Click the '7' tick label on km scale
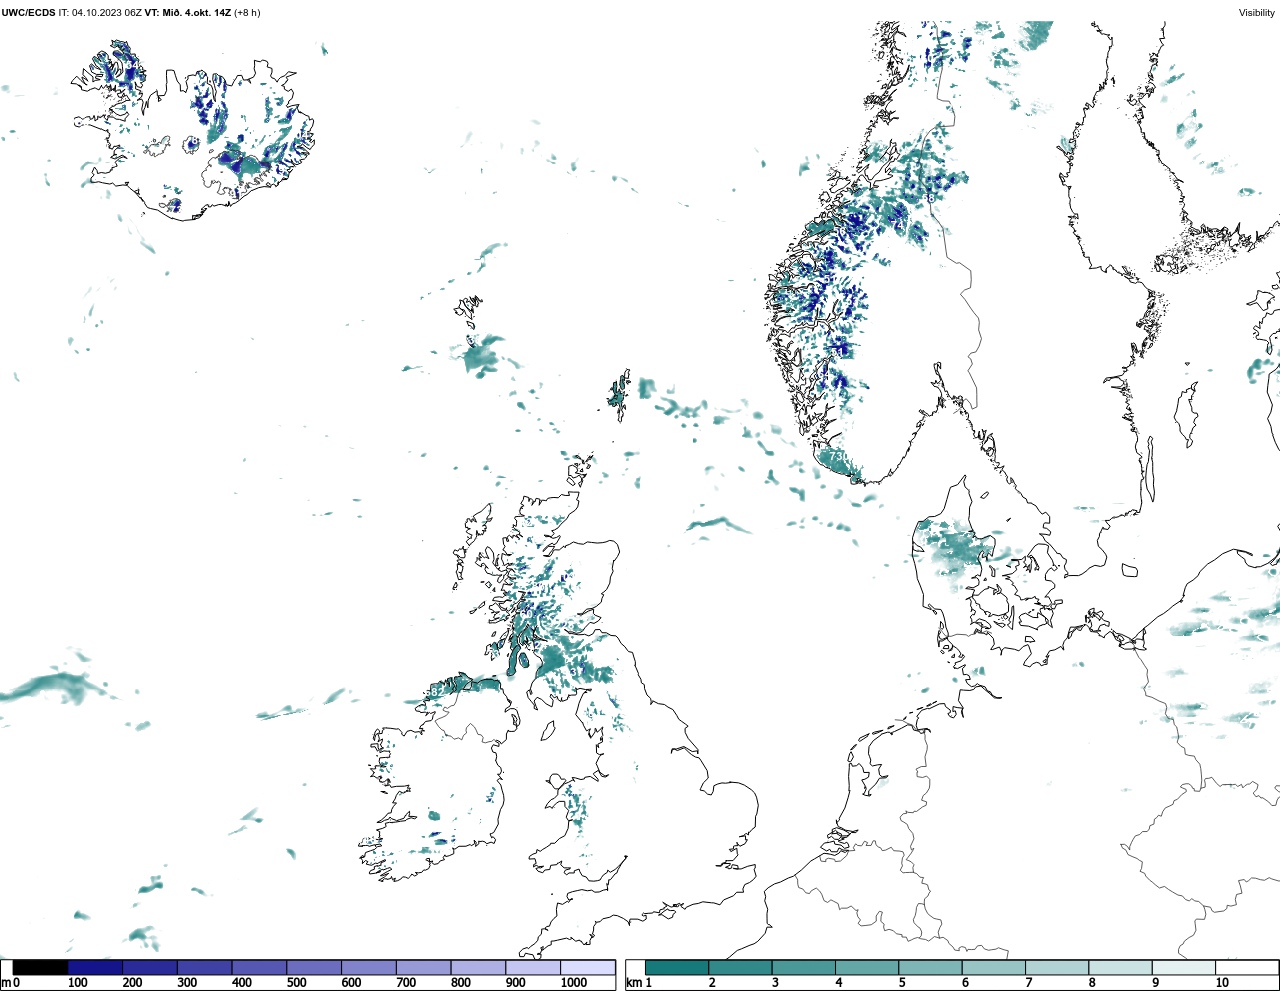This screenshot has height=991, width=1280. coord(1028,983)
